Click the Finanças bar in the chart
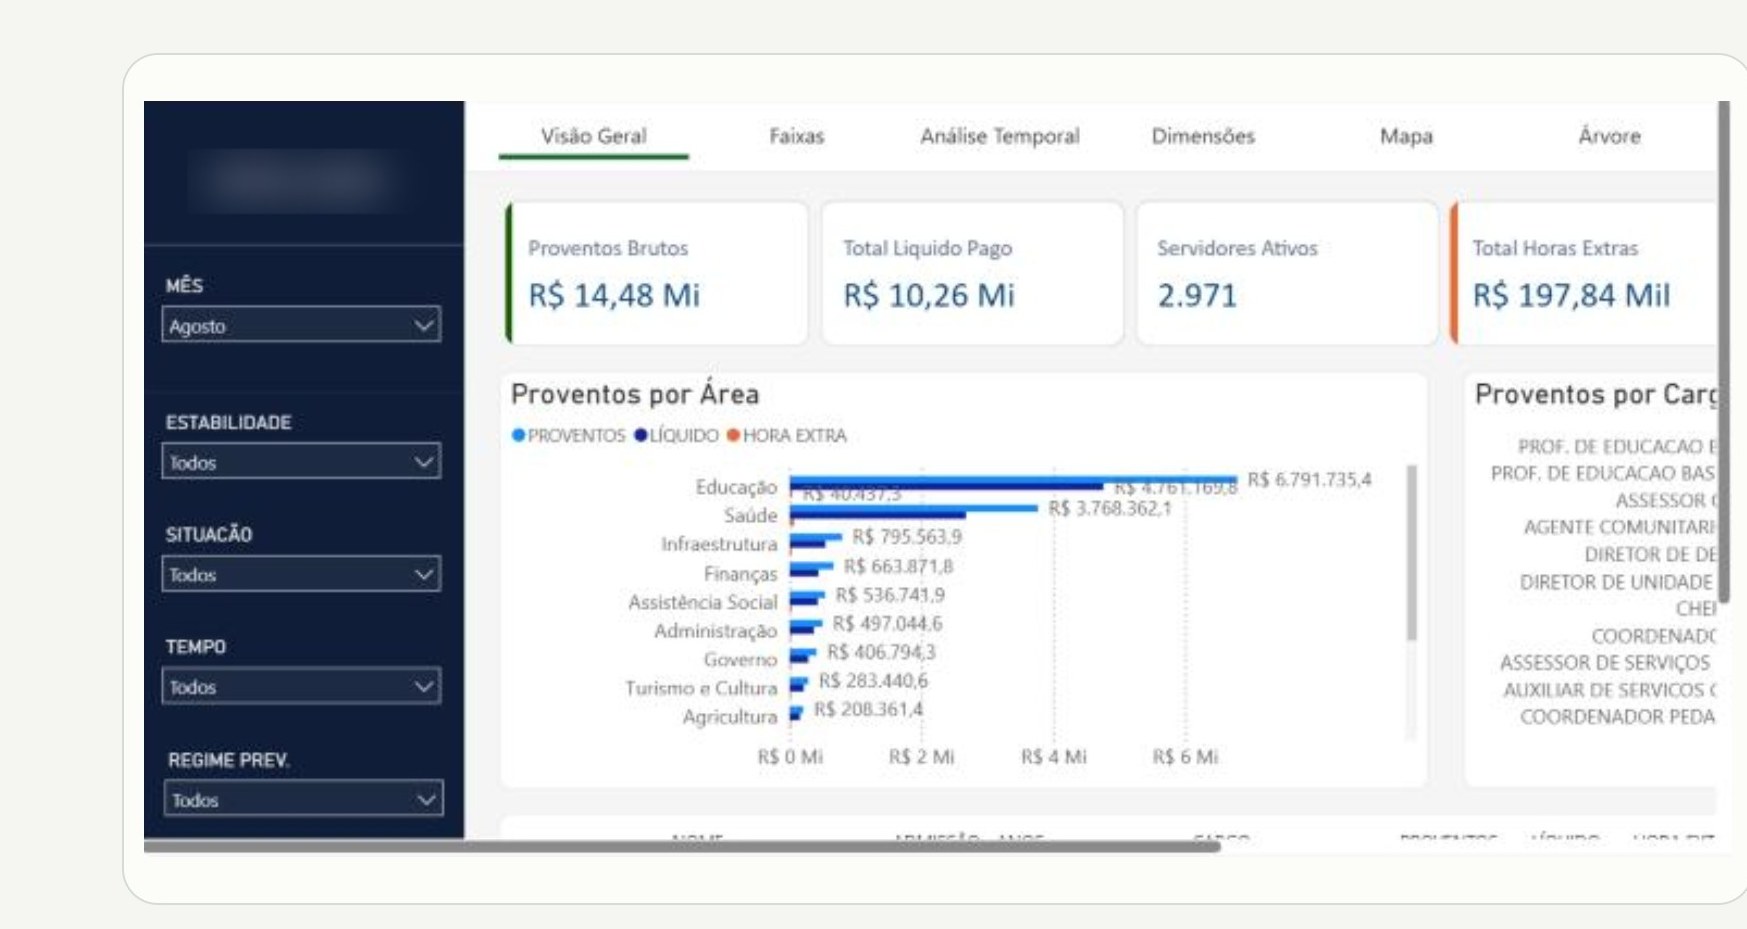The image size is (1747, 929). point(811,570)
